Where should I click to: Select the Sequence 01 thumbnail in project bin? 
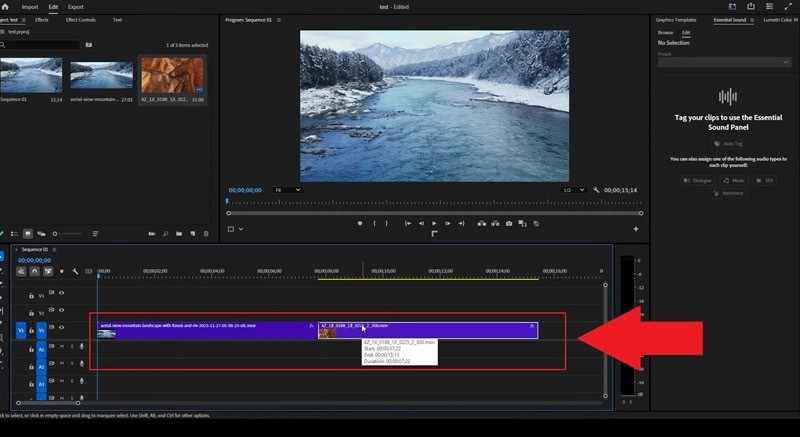tap(31, 75)
